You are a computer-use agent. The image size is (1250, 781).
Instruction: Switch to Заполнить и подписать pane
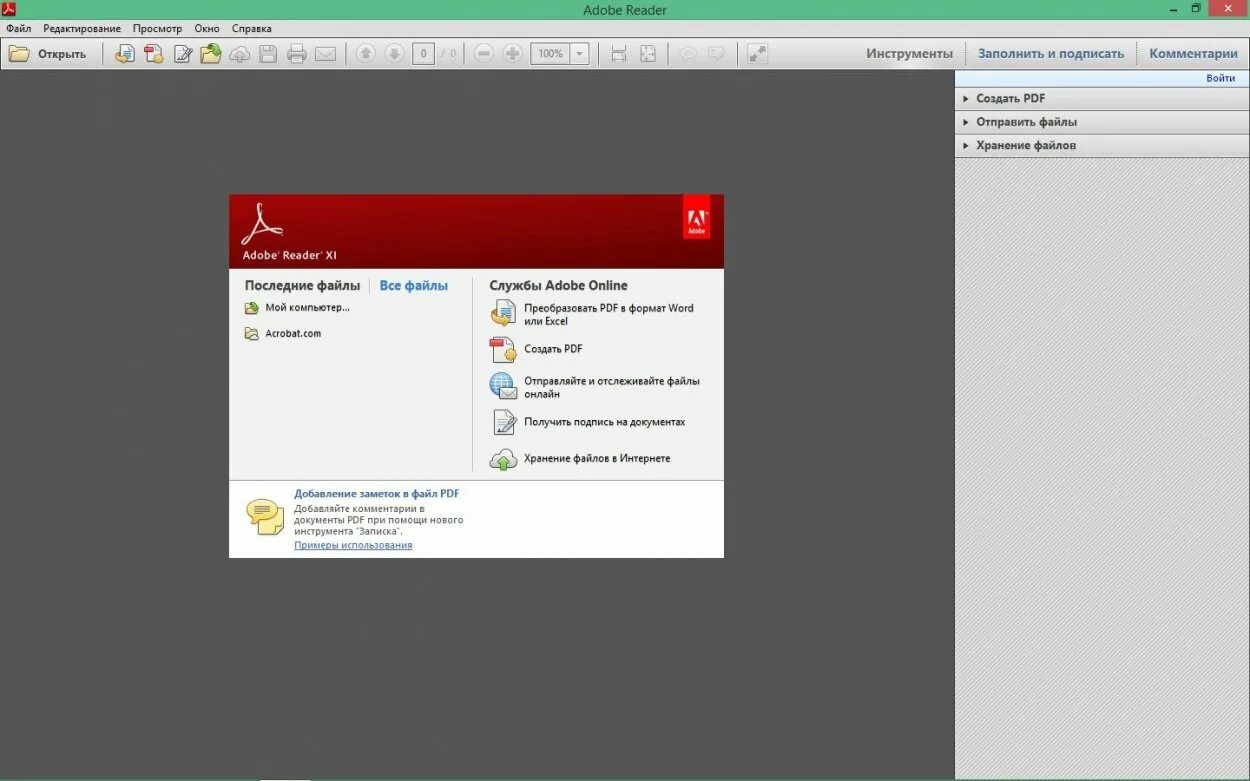[1050, 54]
